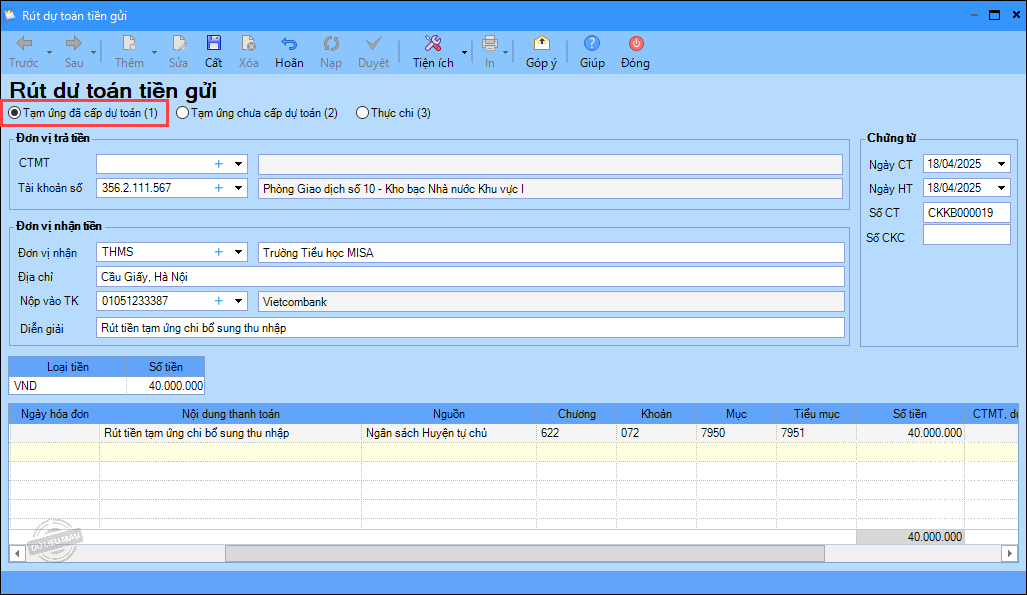
Task: Edit the Diễn giải description field
Action: (x=470, y=328)
